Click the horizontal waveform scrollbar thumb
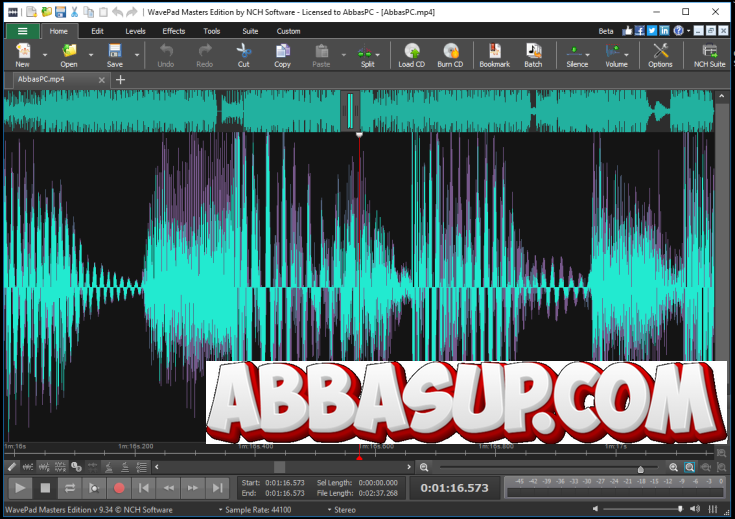This screenshot has width=735, height=519. tap(279, 467)
